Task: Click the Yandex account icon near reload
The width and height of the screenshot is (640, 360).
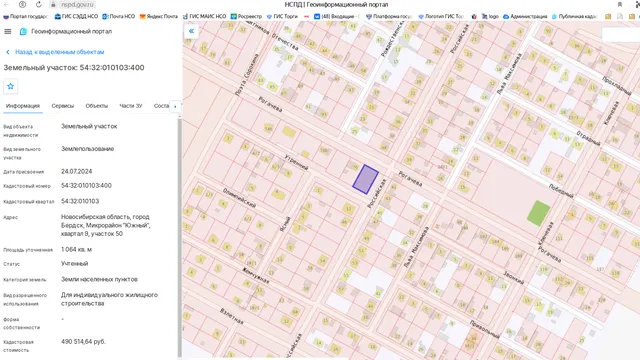Action: 22,4
